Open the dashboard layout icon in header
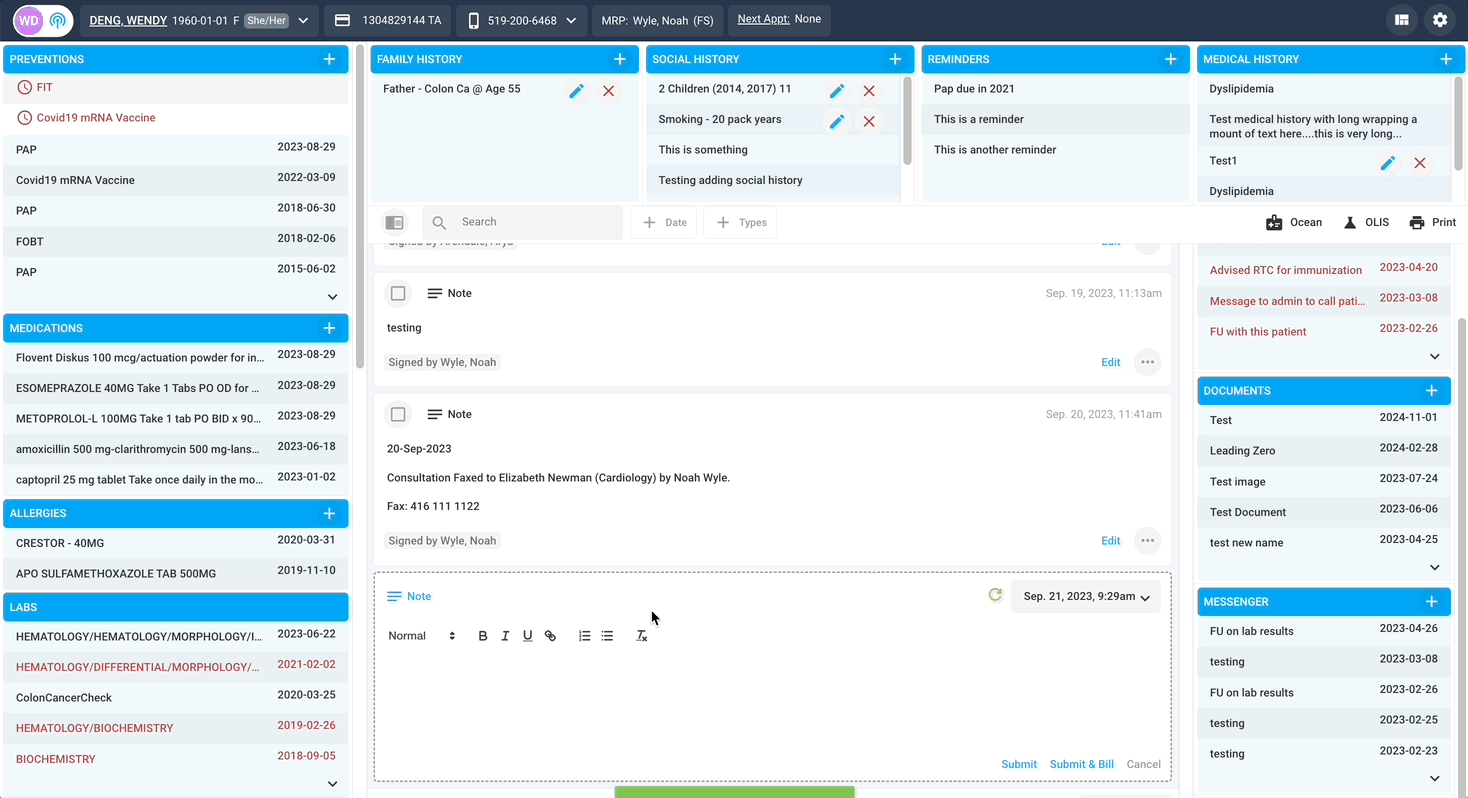The image size is (1468, 798). tap(1402, 19)
